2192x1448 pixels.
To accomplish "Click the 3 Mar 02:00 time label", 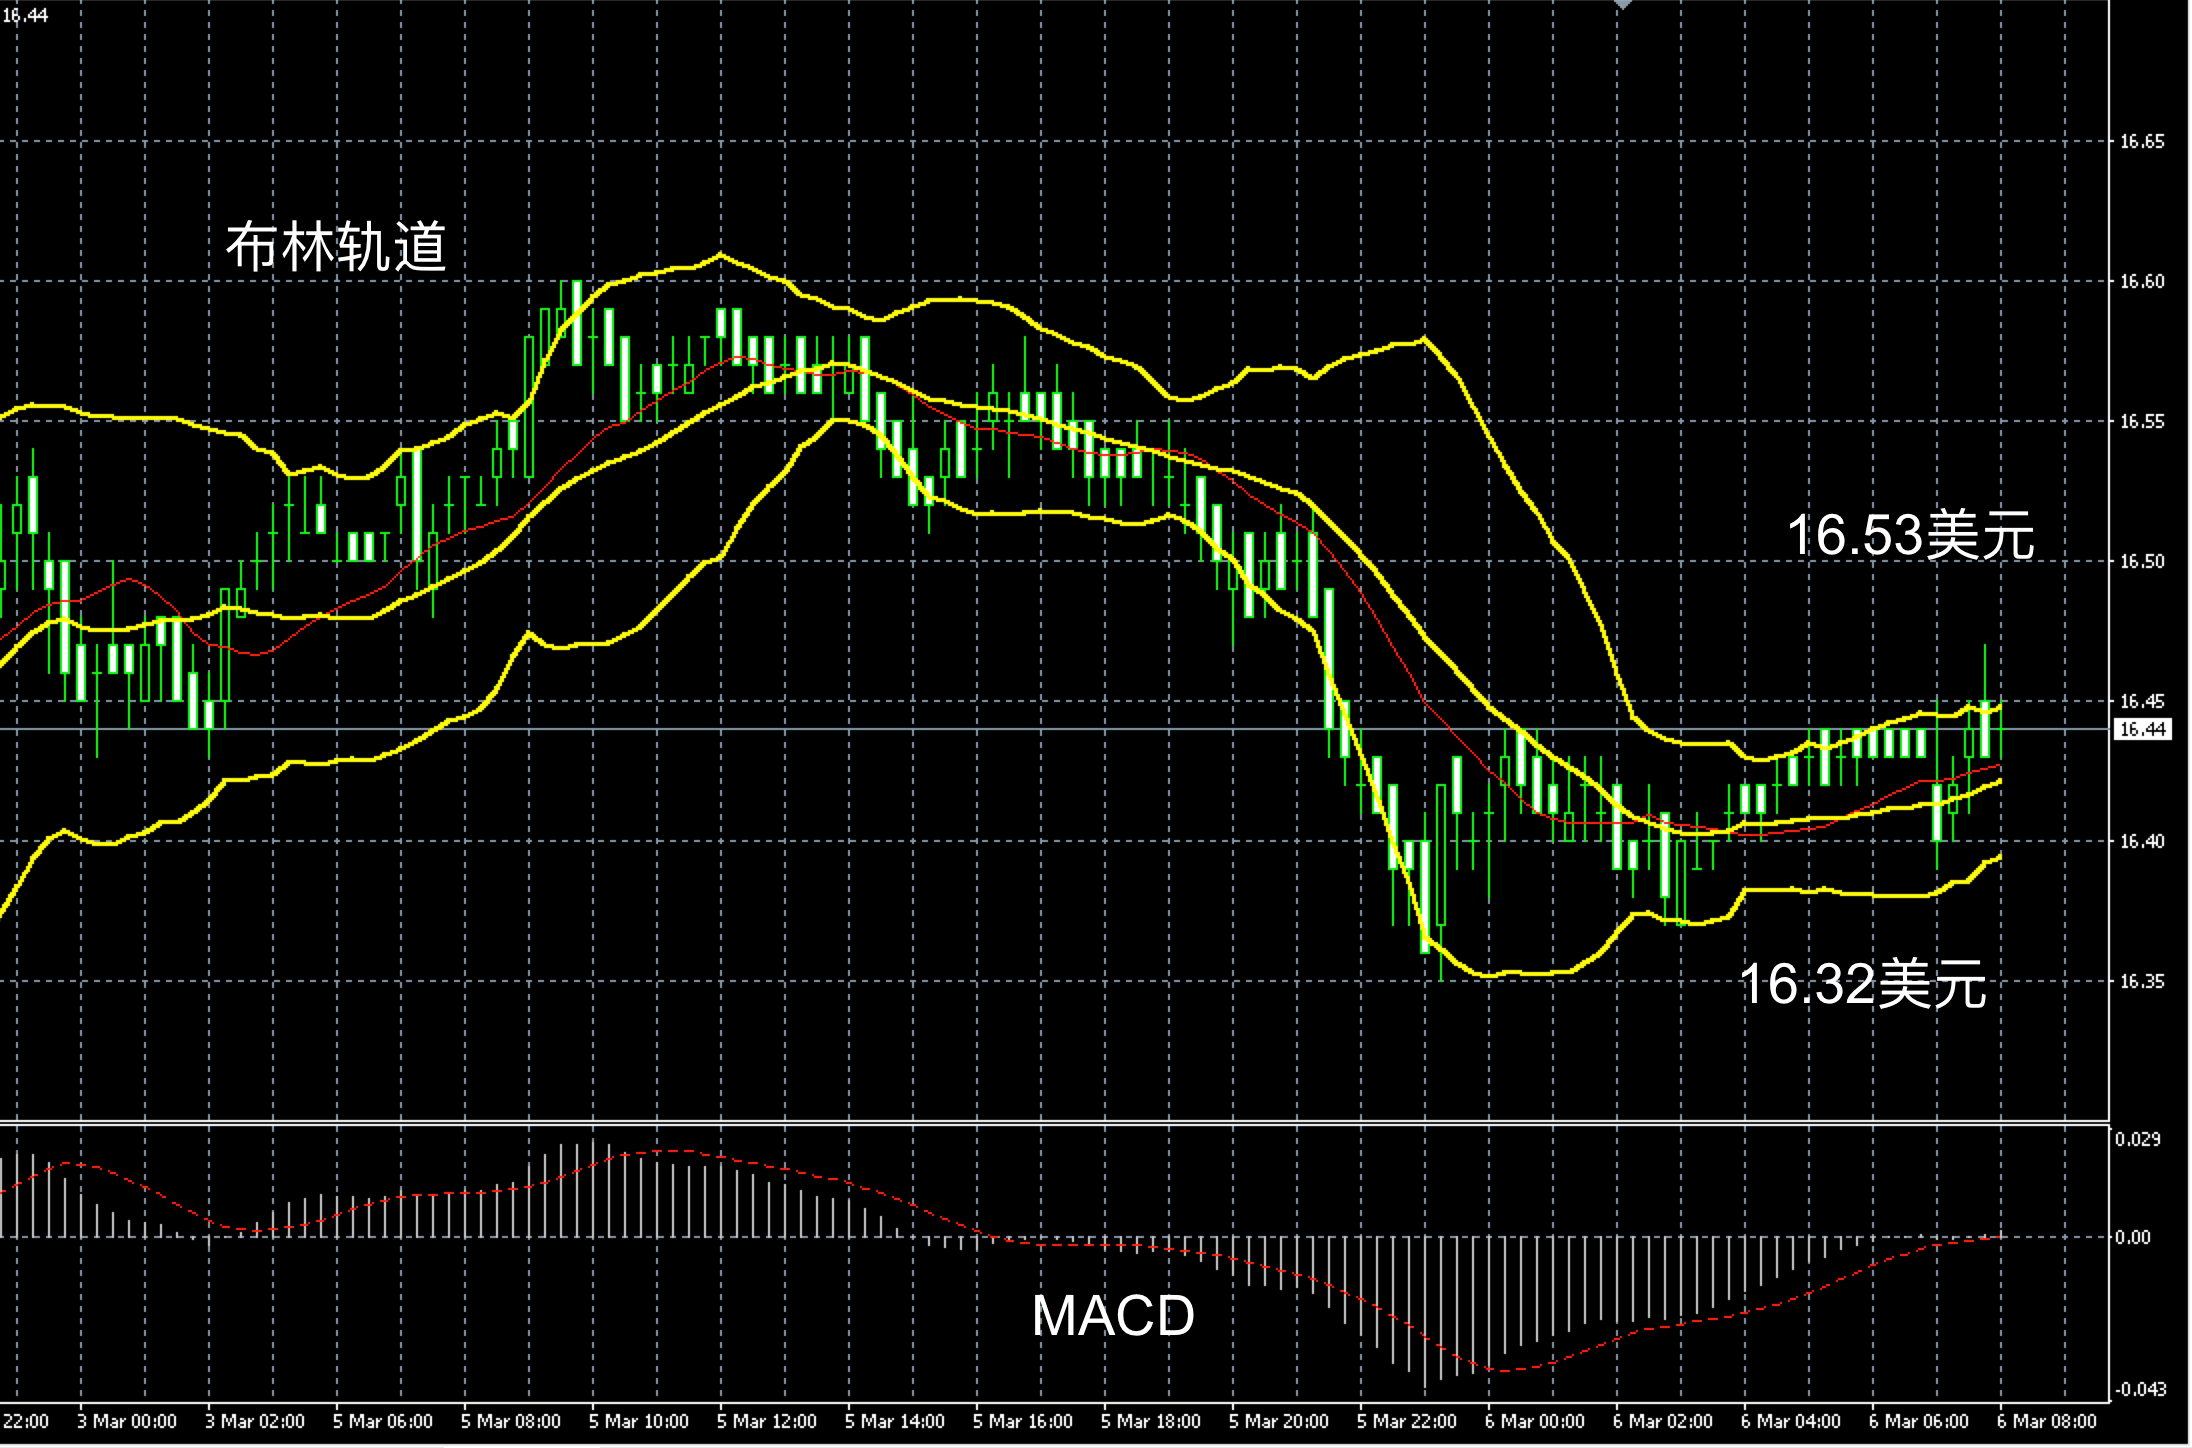I will click(255, 1421).
